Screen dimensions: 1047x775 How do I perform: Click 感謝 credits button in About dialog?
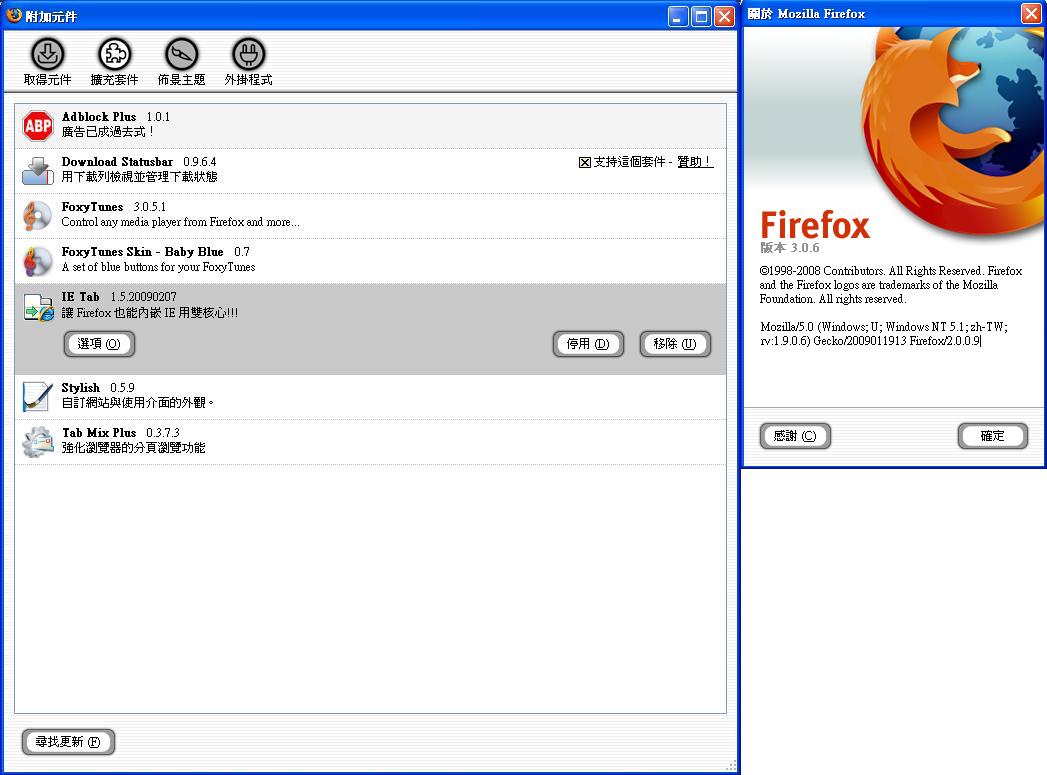tap(795, 436)
